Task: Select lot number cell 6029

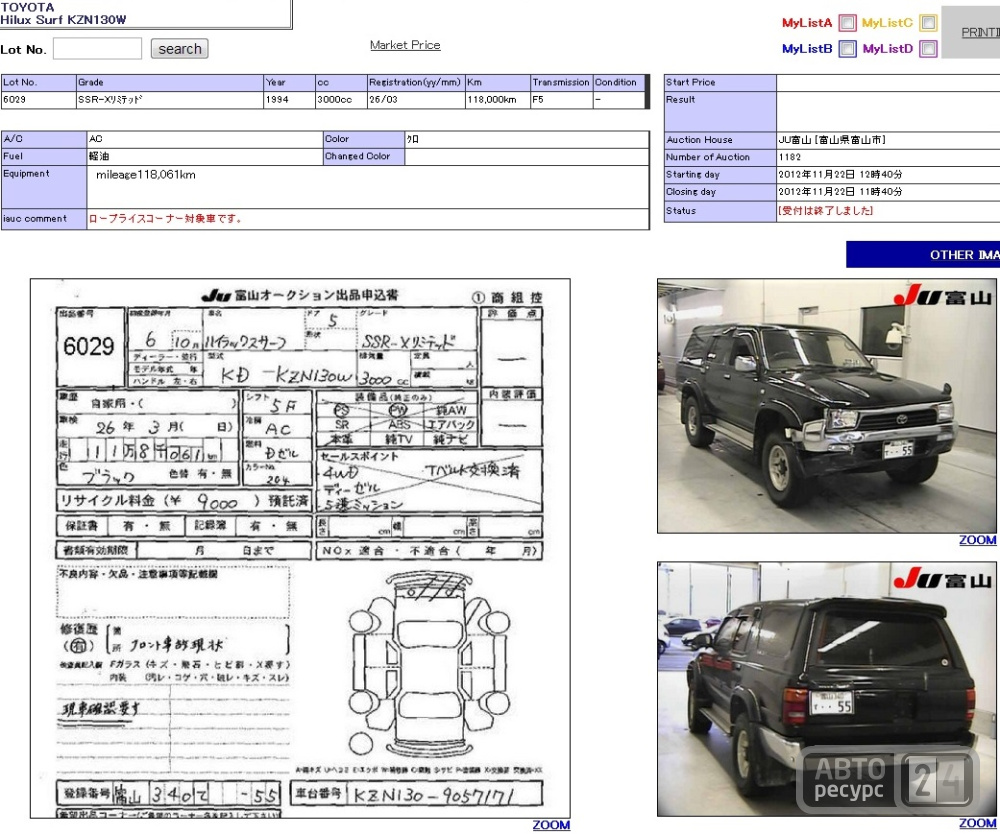Action: 38,99
